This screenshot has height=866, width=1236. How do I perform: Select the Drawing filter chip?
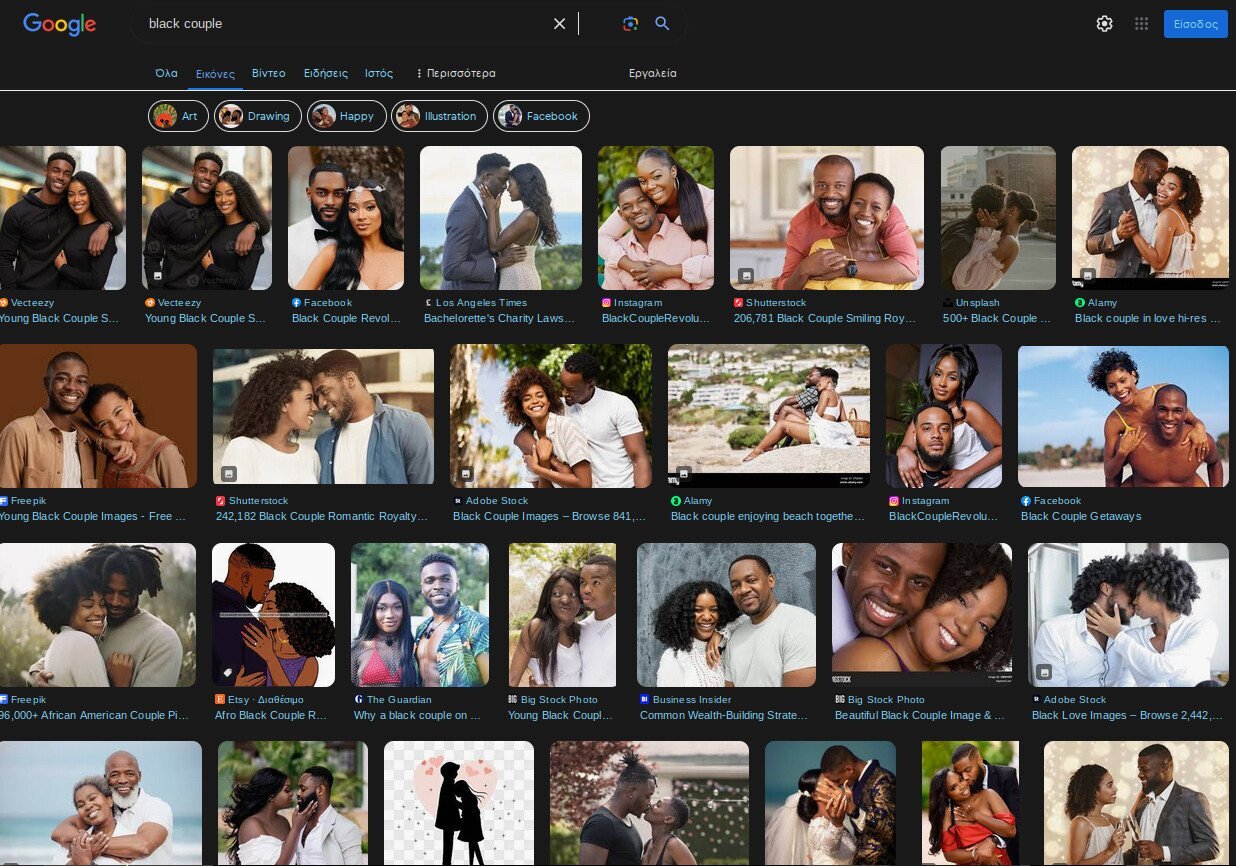coord(258,116)
